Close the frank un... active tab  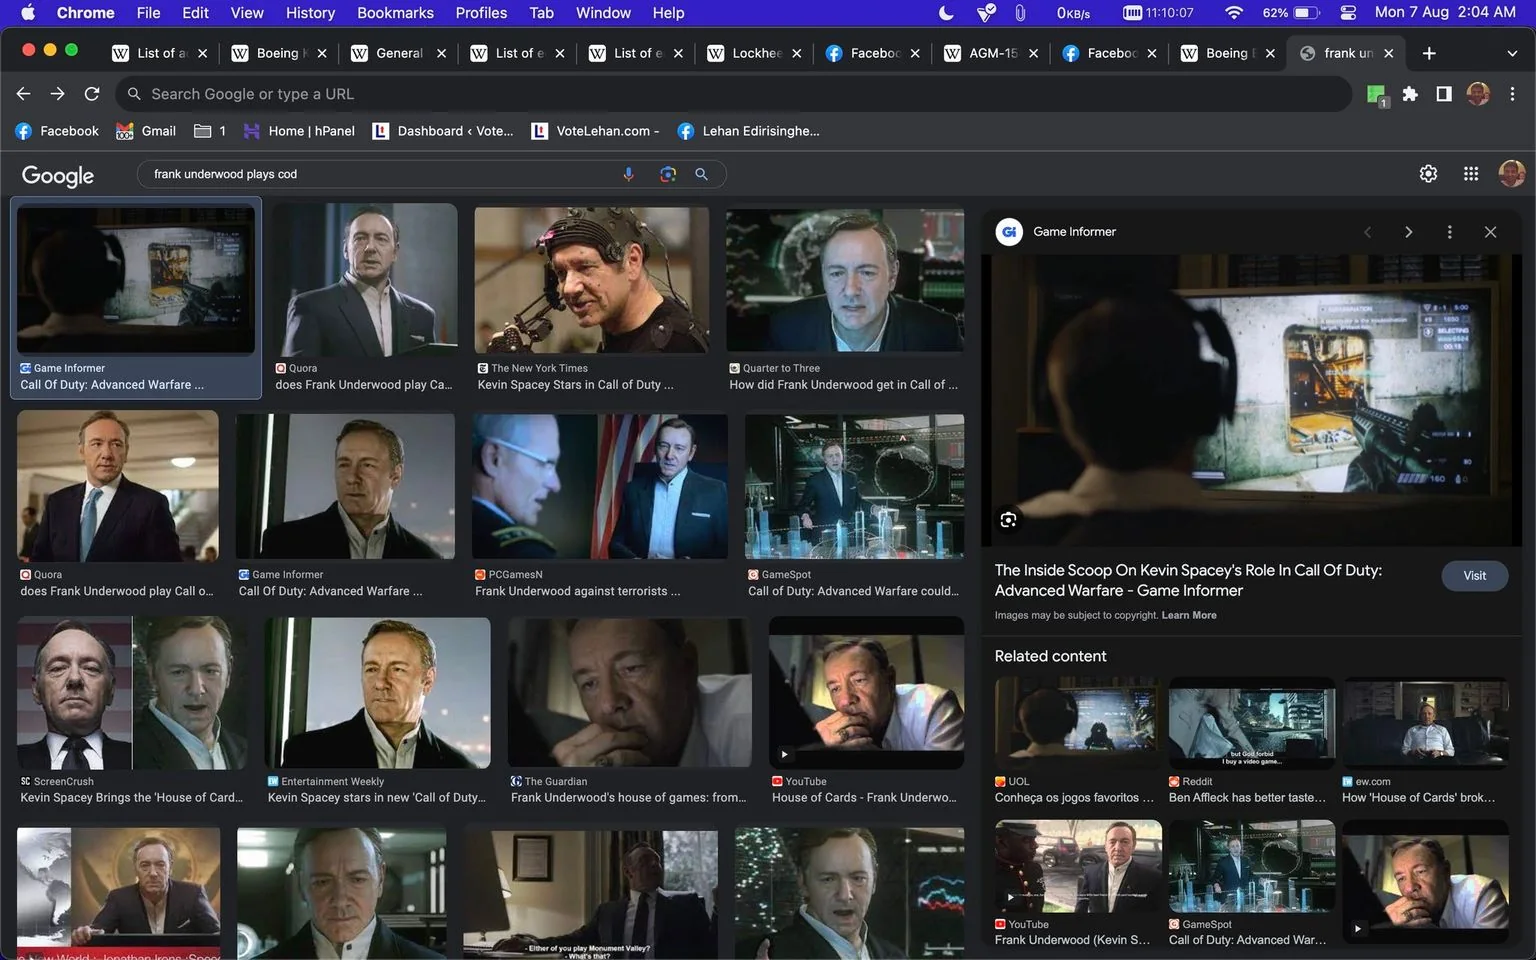1388,53
